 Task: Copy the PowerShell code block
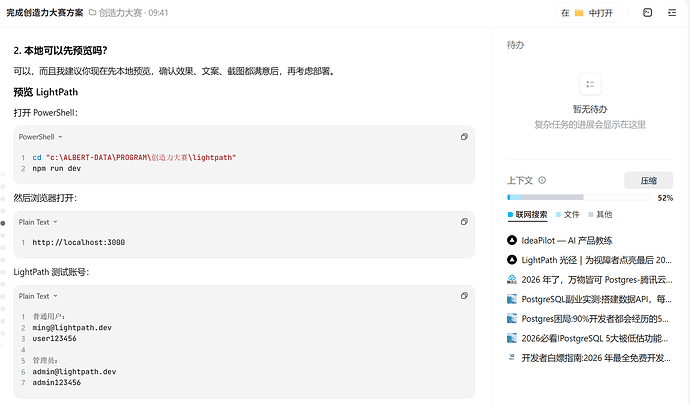(464, 137)
